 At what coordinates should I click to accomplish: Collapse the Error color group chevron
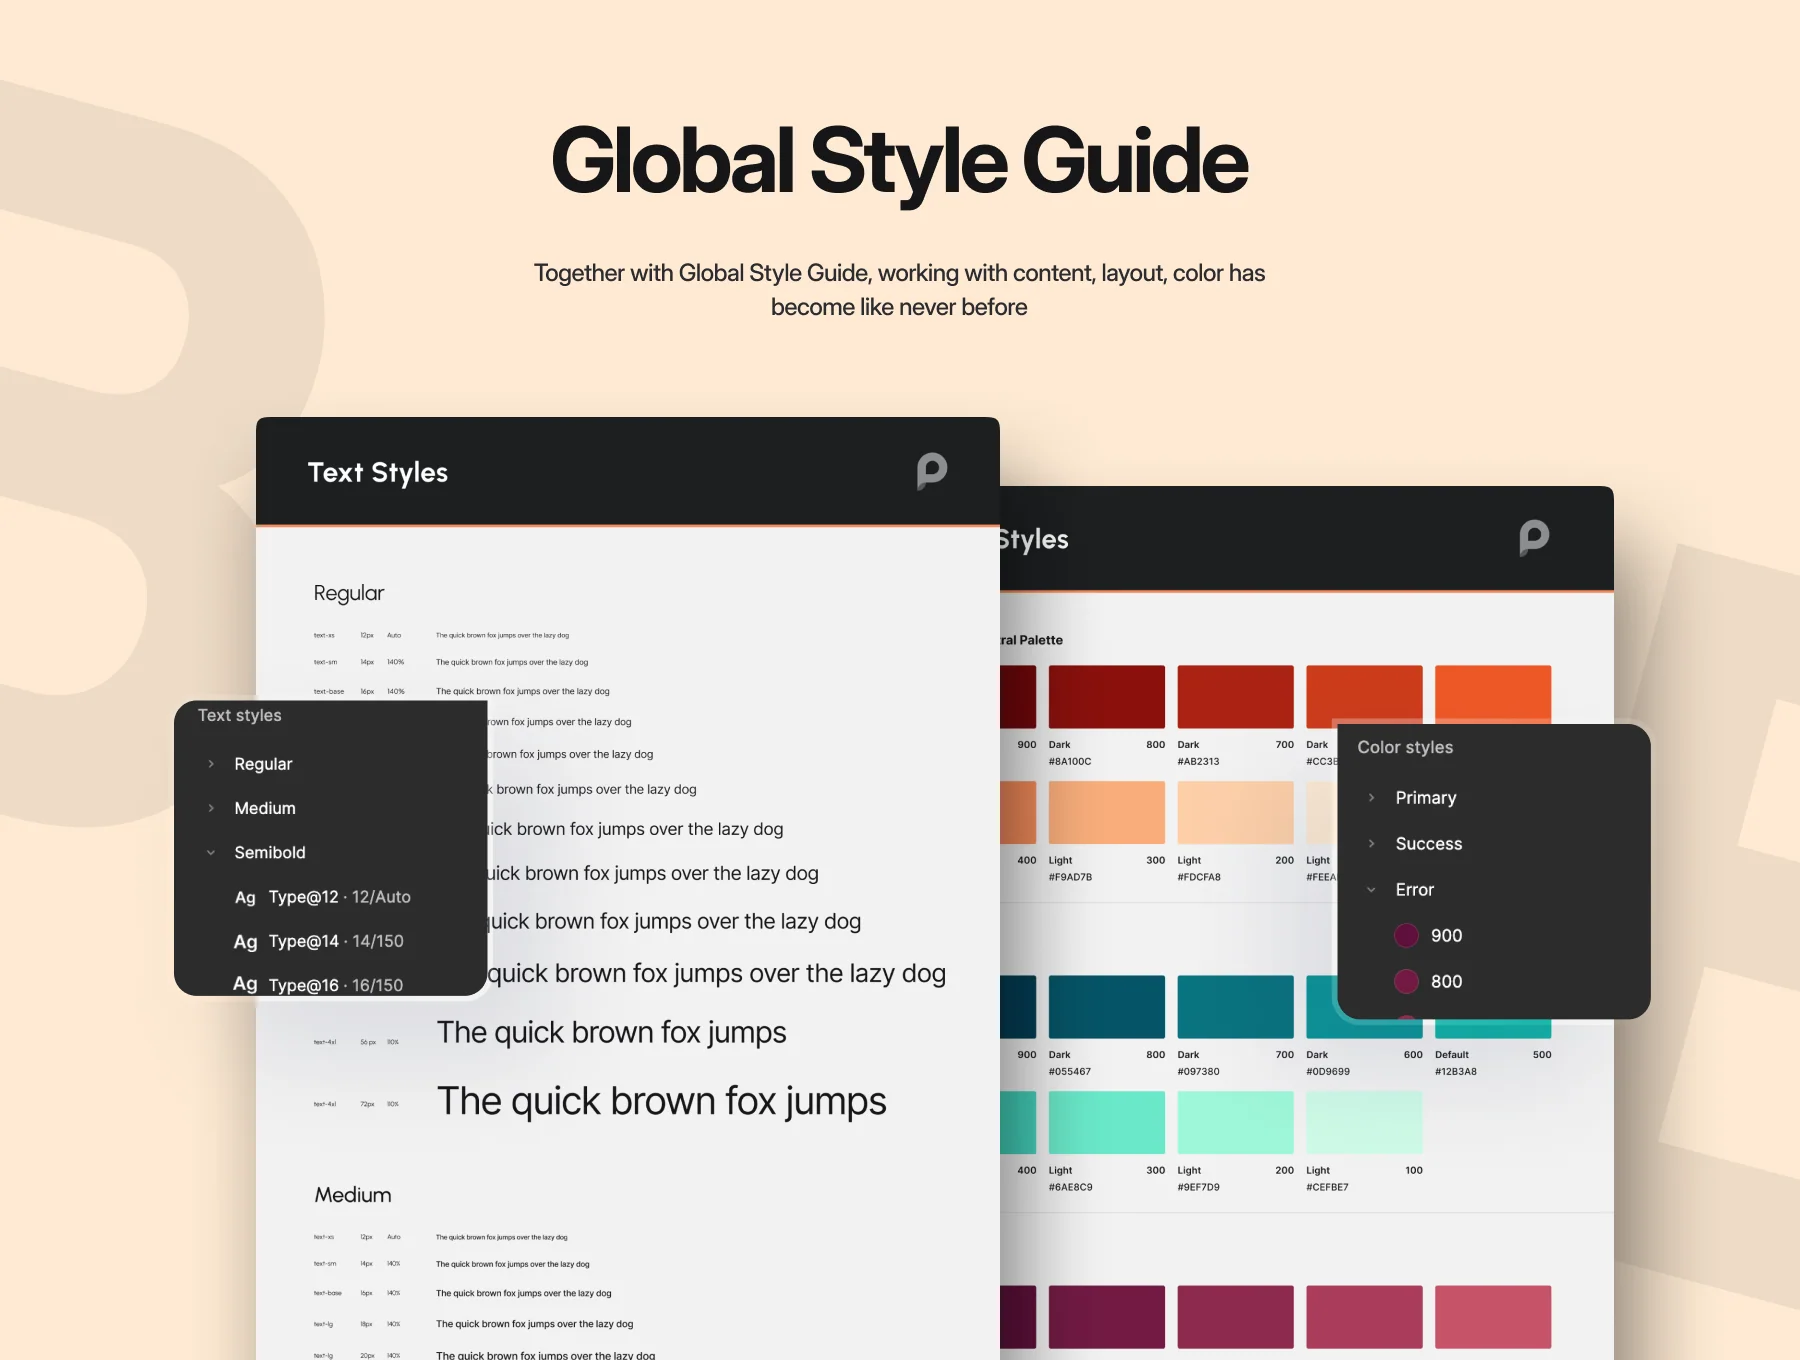click(x=1371, y=890)
